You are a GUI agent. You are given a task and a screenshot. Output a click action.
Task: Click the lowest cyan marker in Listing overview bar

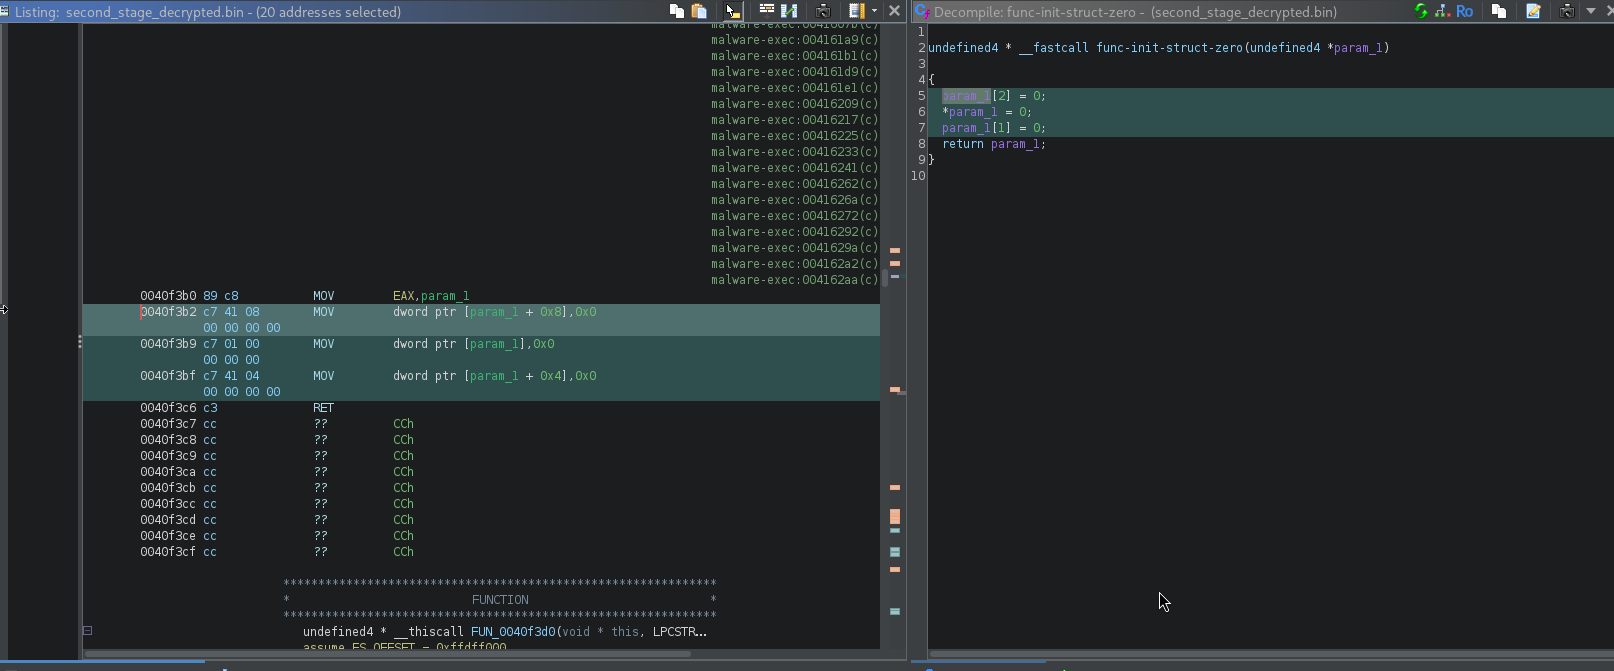(895, 611)
